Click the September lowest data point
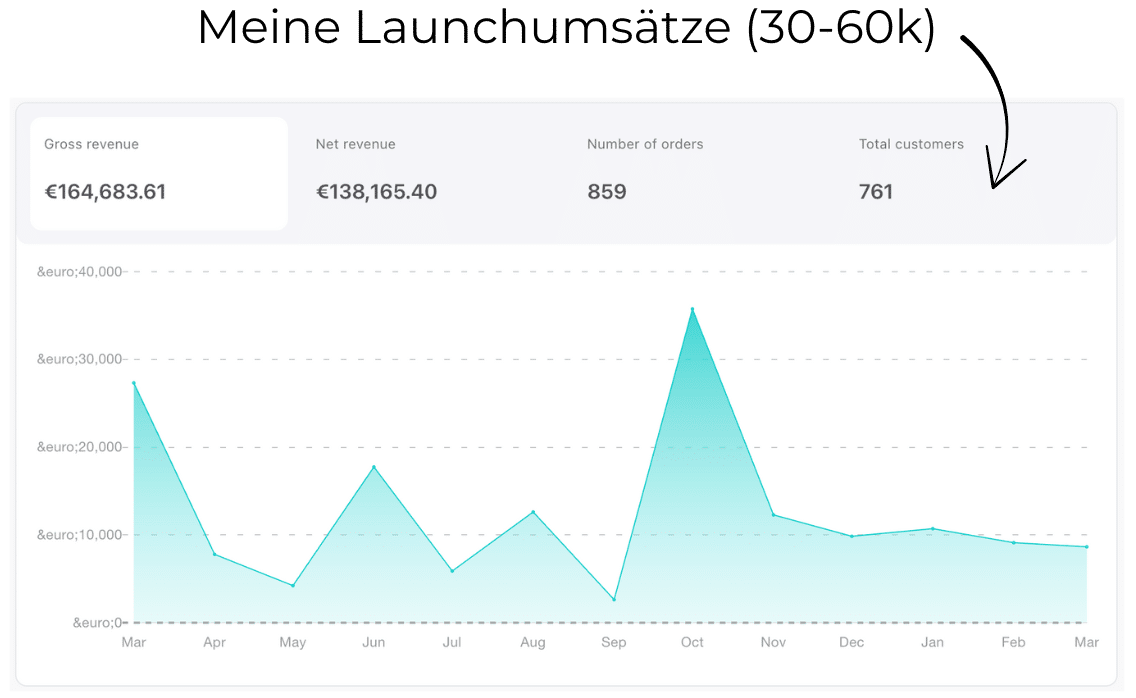This screenshot has width=1136, height=698. 613,599
